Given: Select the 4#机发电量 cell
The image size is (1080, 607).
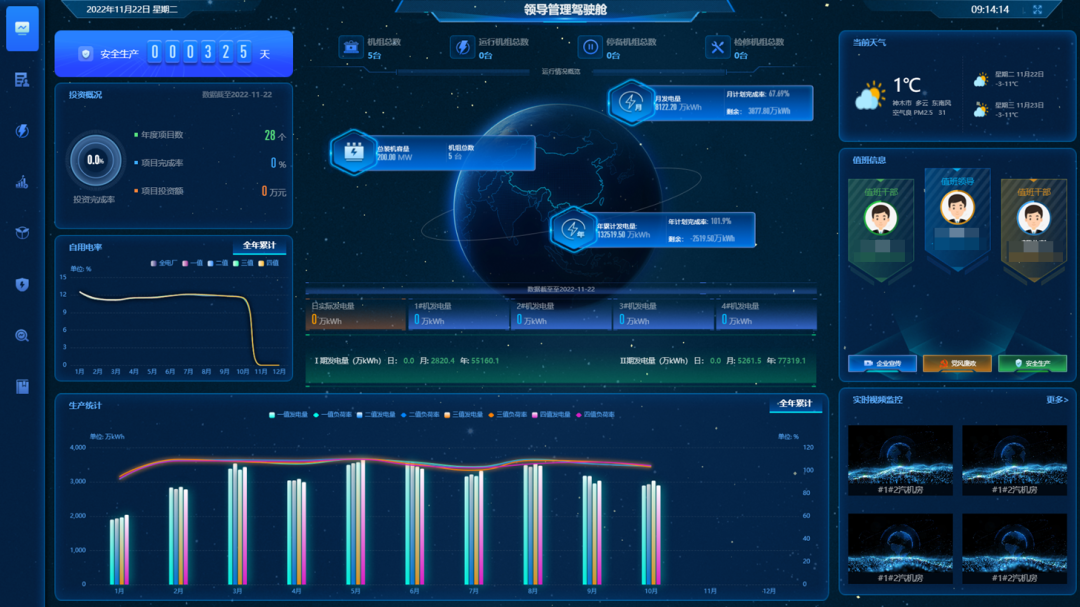Looking at the screenshot, I should pos(767,314).
